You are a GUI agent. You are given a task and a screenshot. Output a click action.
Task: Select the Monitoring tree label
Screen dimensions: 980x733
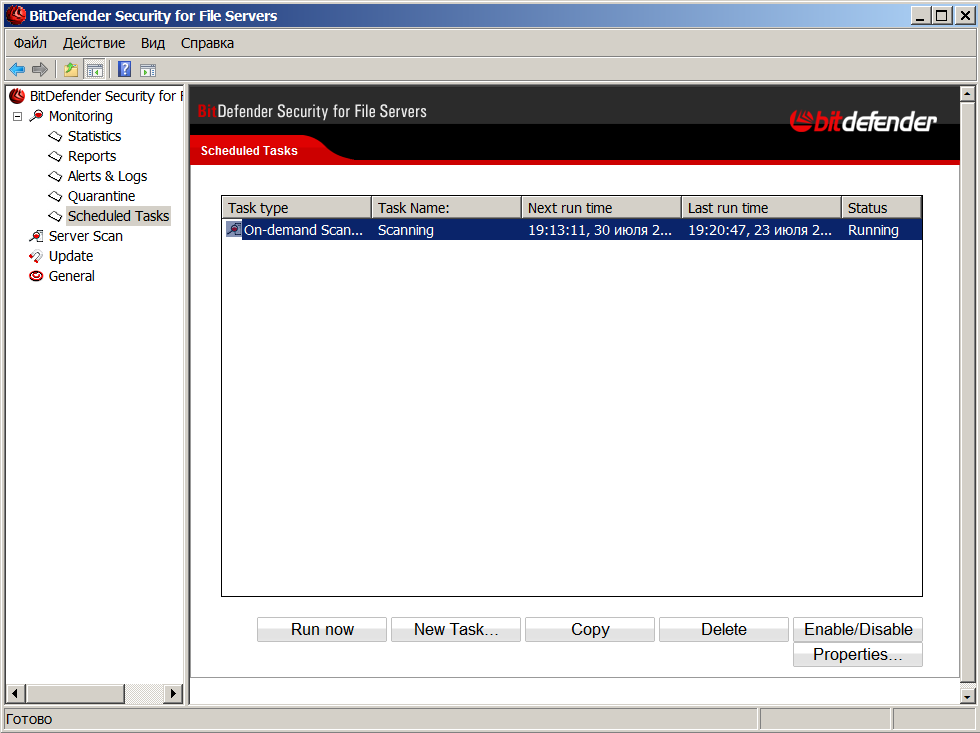(81, 116)
